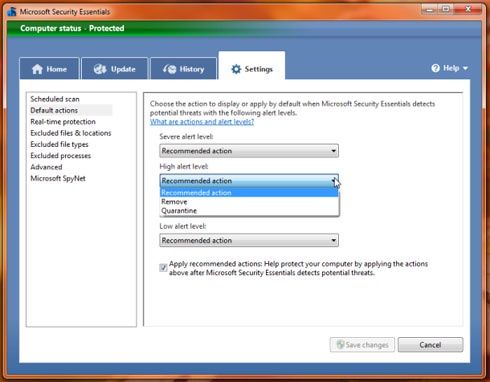Select Excluded files & locations setting

pos(71,133)
